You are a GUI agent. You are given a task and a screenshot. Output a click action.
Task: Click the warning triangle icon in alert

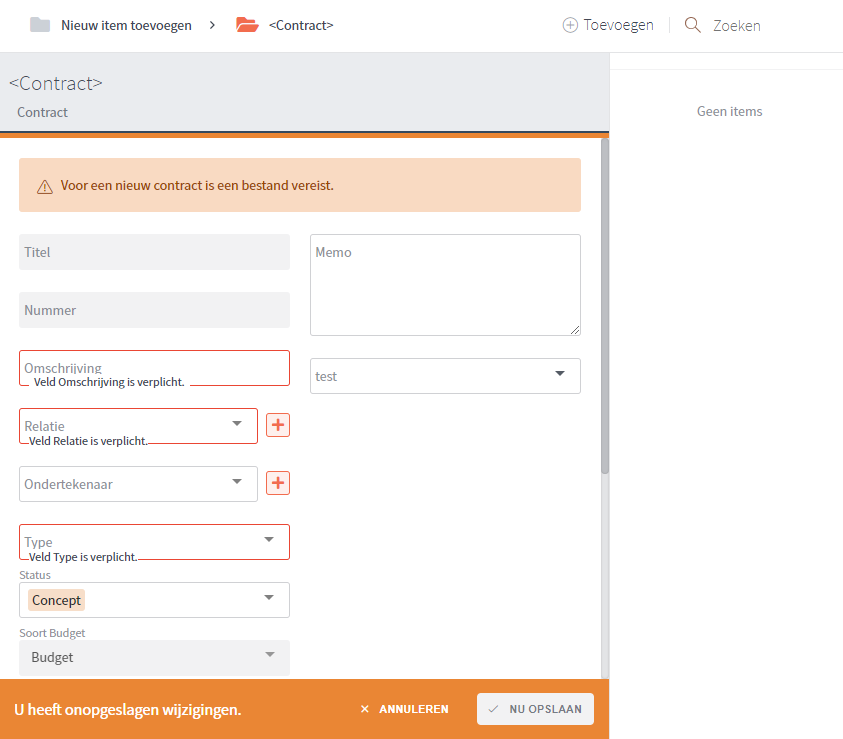[45, 186]
